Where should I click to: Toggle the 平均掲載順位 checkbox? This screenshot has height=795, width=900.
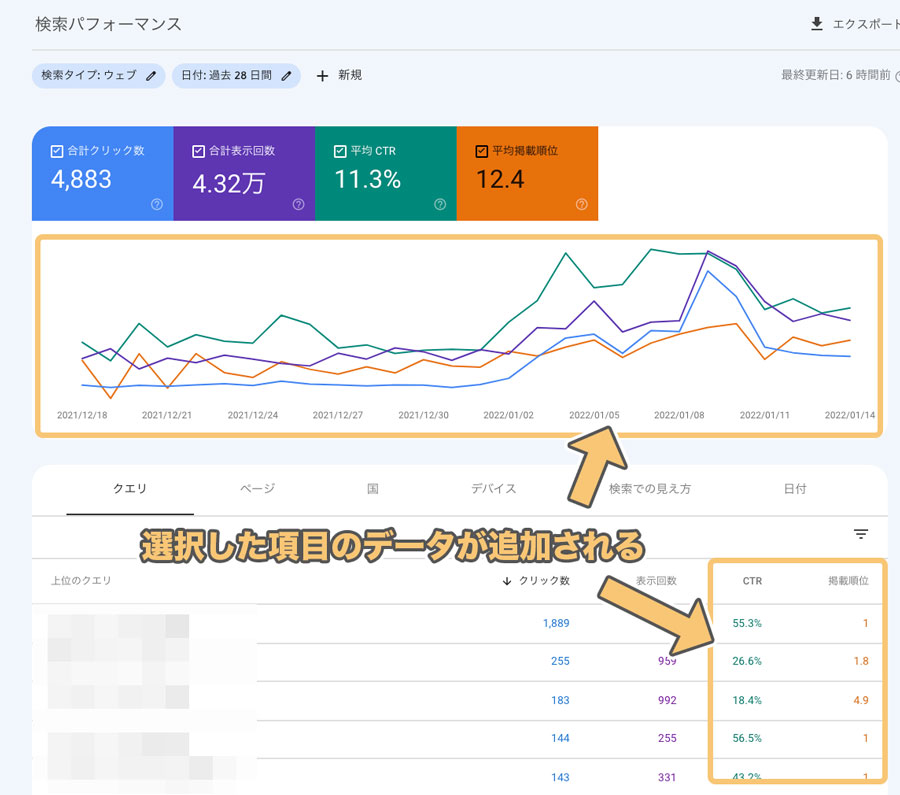coord(482,152)
